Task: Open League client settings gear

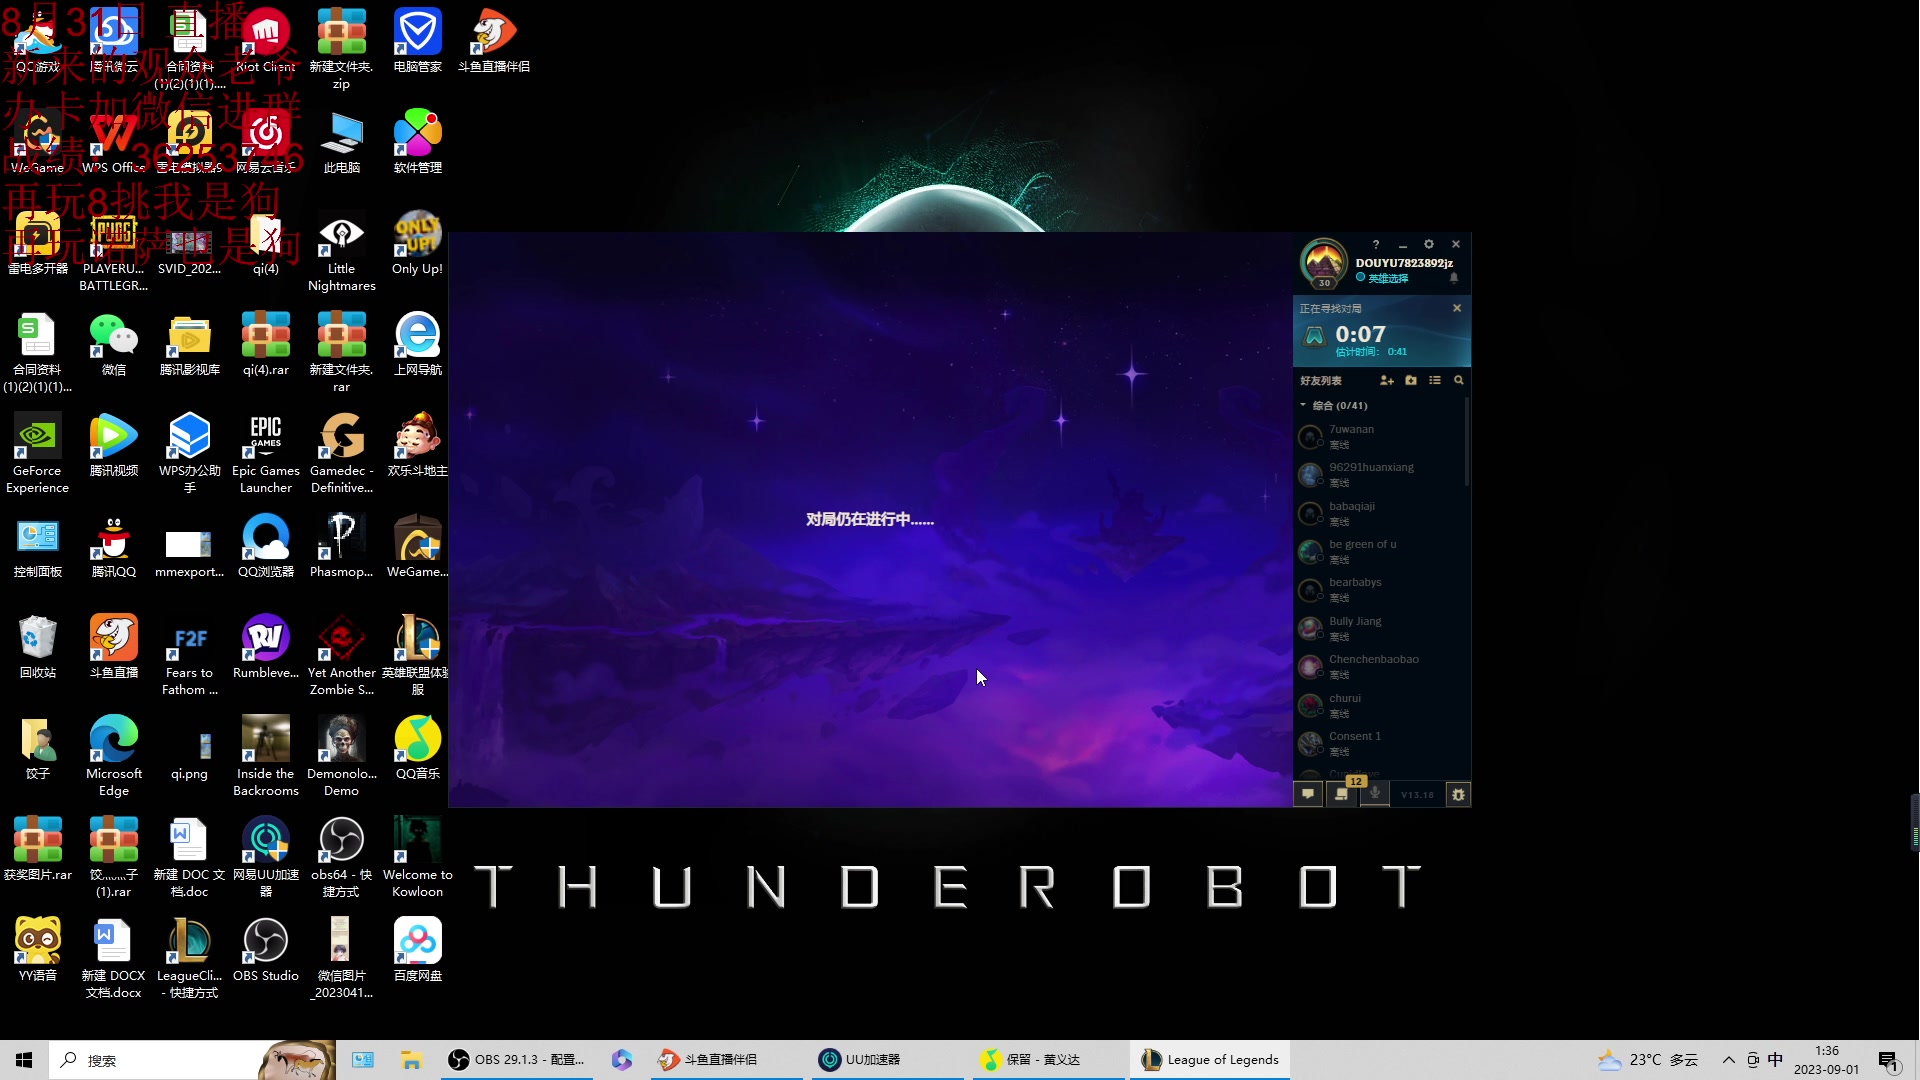Action: 1429,244
